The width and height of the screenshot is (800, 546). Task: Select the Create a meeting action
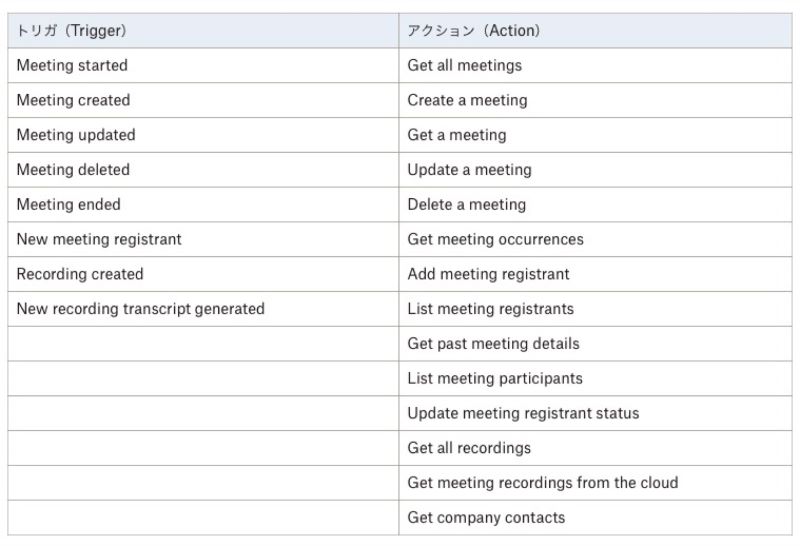click(595, 100)
